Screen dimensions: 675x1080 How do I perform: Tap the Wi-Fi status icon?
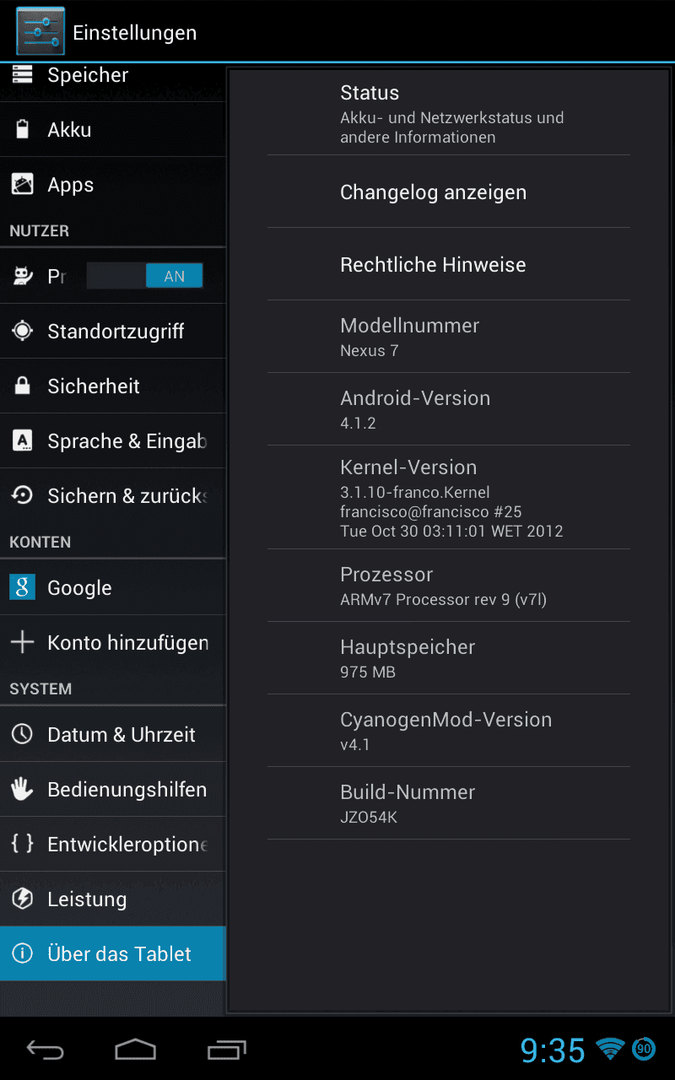[610, 1049]
